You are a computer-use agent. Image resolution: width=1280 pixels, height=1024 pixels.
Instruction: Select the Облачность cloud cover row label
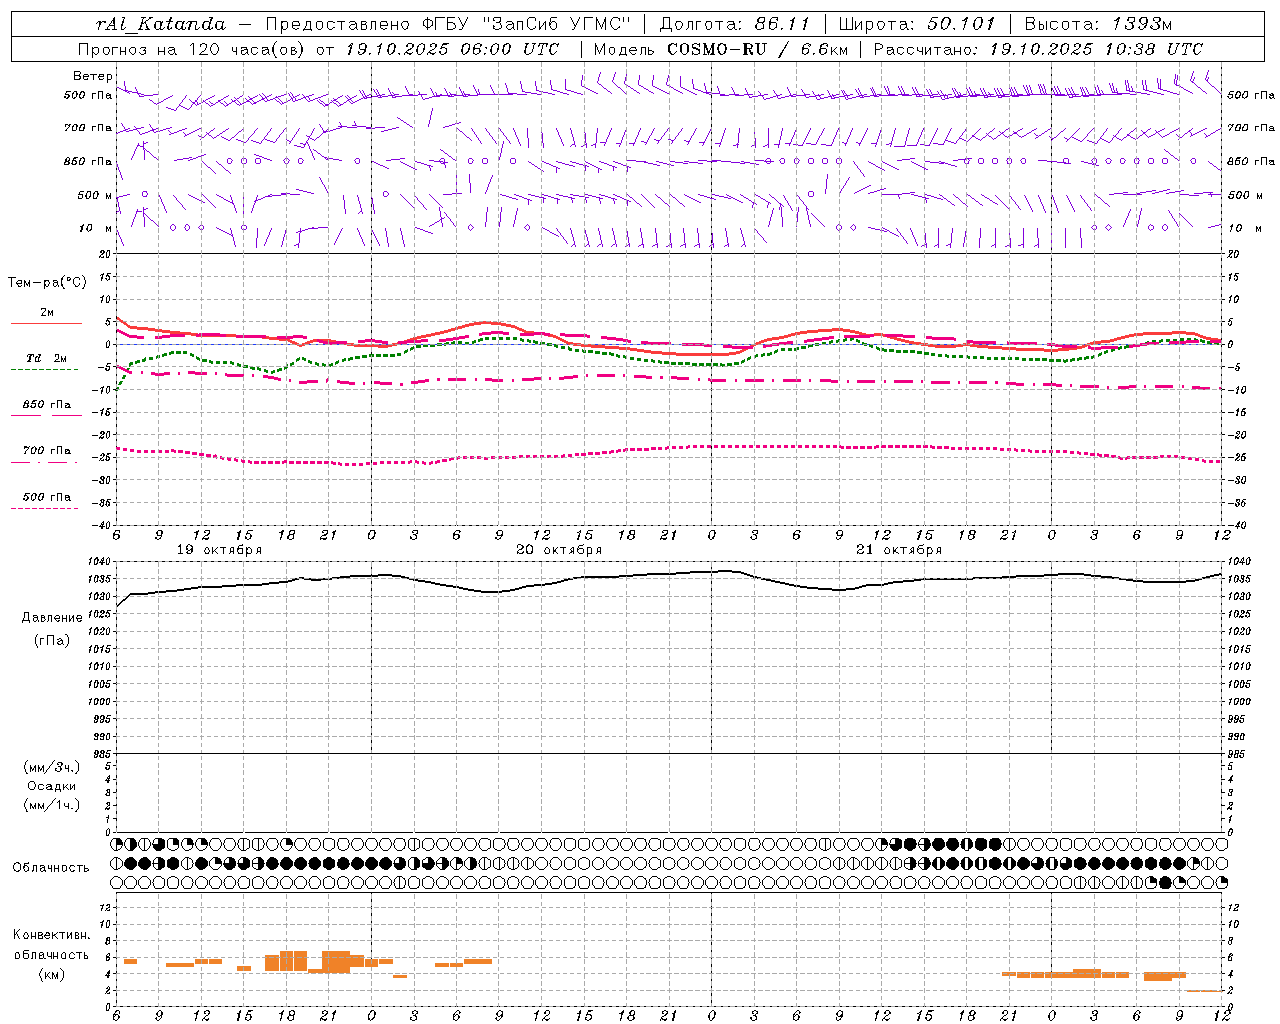[51, 868]
